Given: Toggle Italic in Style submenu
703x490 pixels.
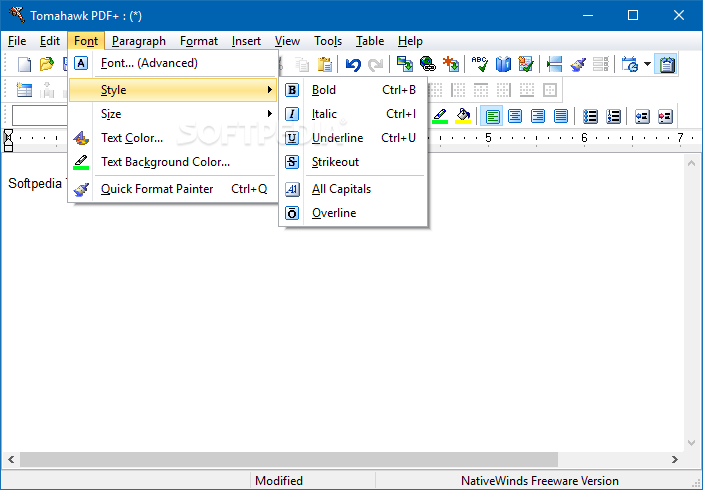Looking at the screenshot, I should (353, 114).
